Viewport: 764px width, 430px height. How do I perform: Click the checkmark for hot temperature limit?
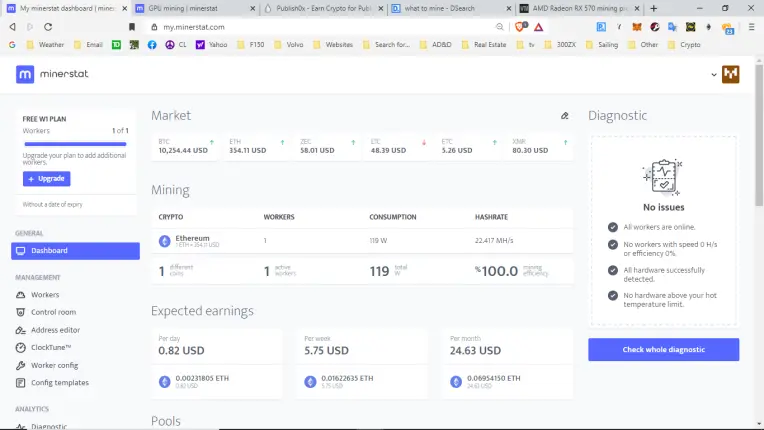613,296
